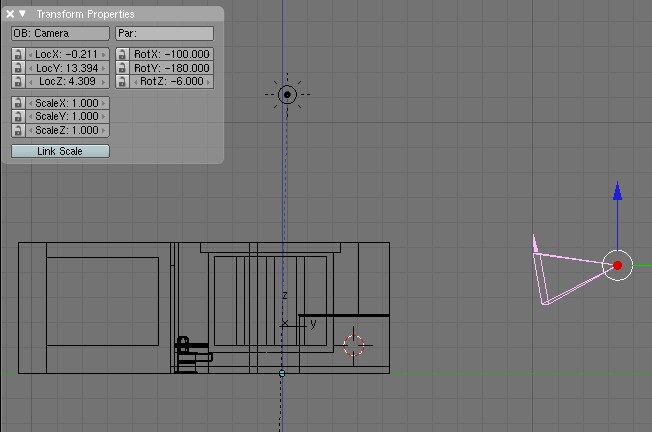Decrease ScaleX with its left arrow
The width and height of the screenshot is (652, 432).
tap(30, 103)
